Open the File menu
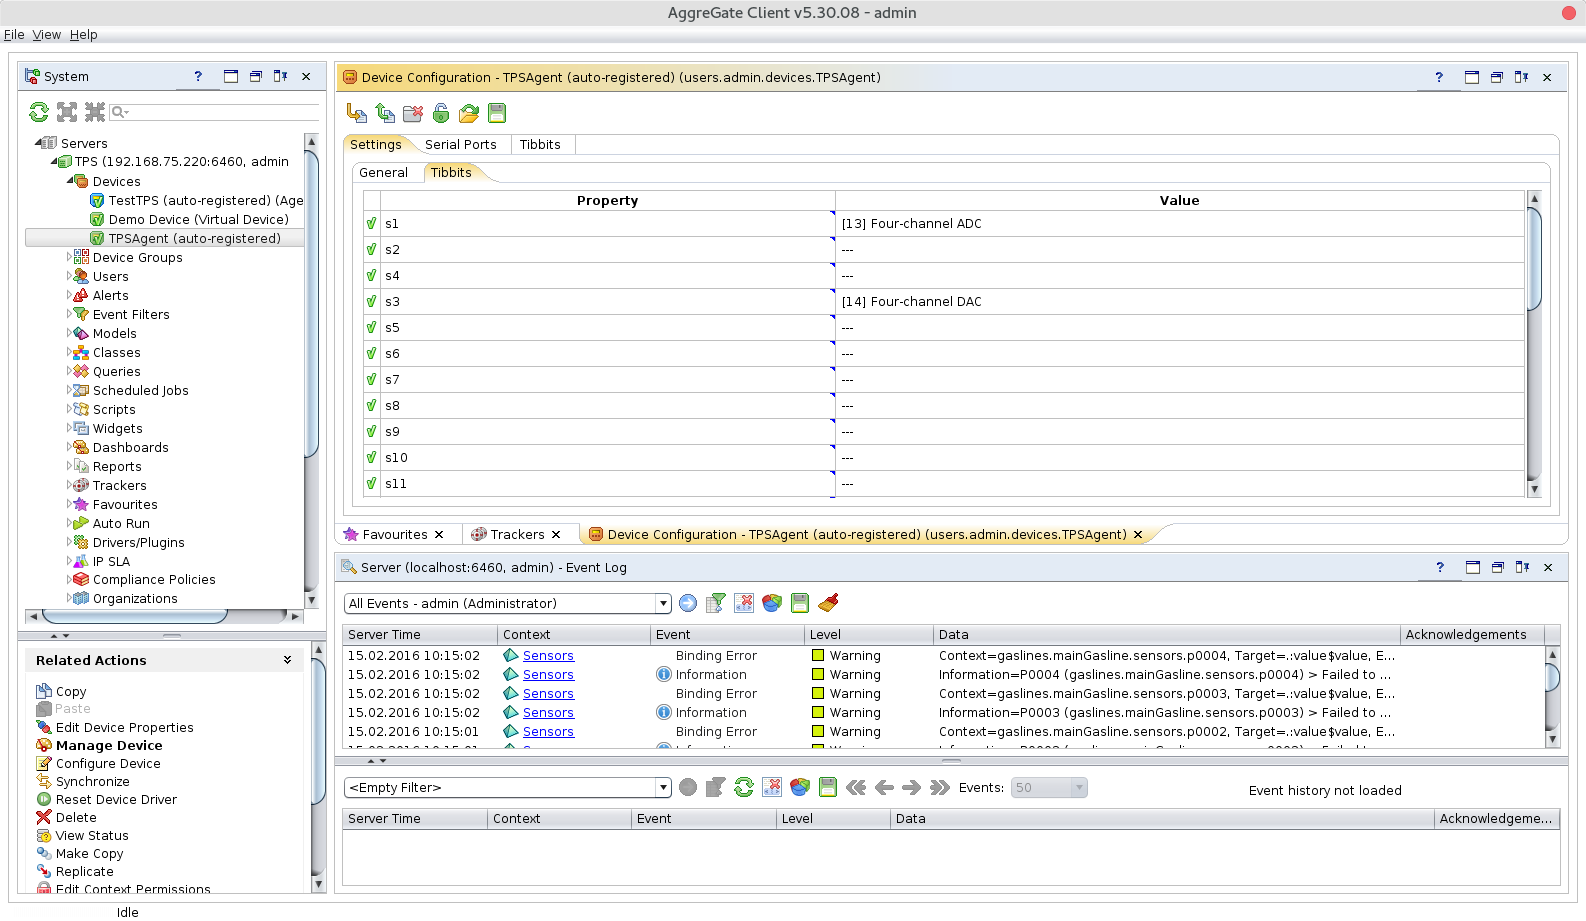Viewport: 1586px width, 921px height. point(14,34)
